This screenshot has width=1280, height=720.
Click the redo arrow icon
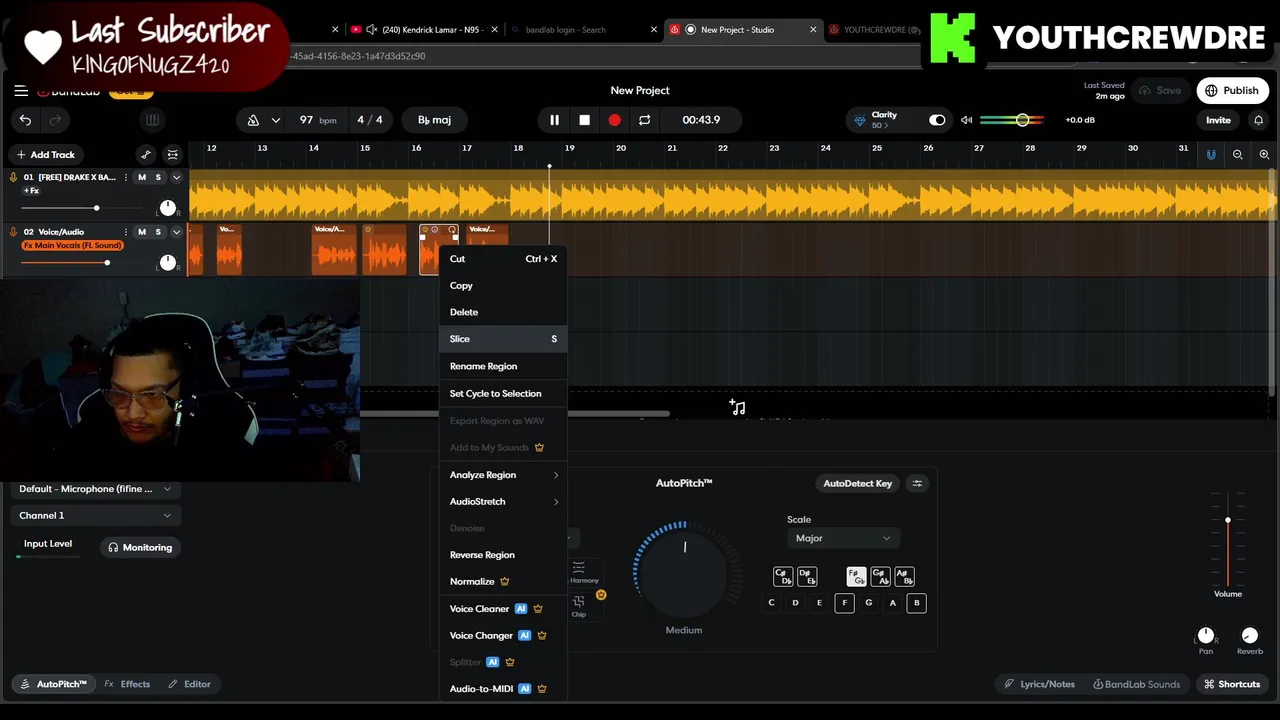coord(56,120)
